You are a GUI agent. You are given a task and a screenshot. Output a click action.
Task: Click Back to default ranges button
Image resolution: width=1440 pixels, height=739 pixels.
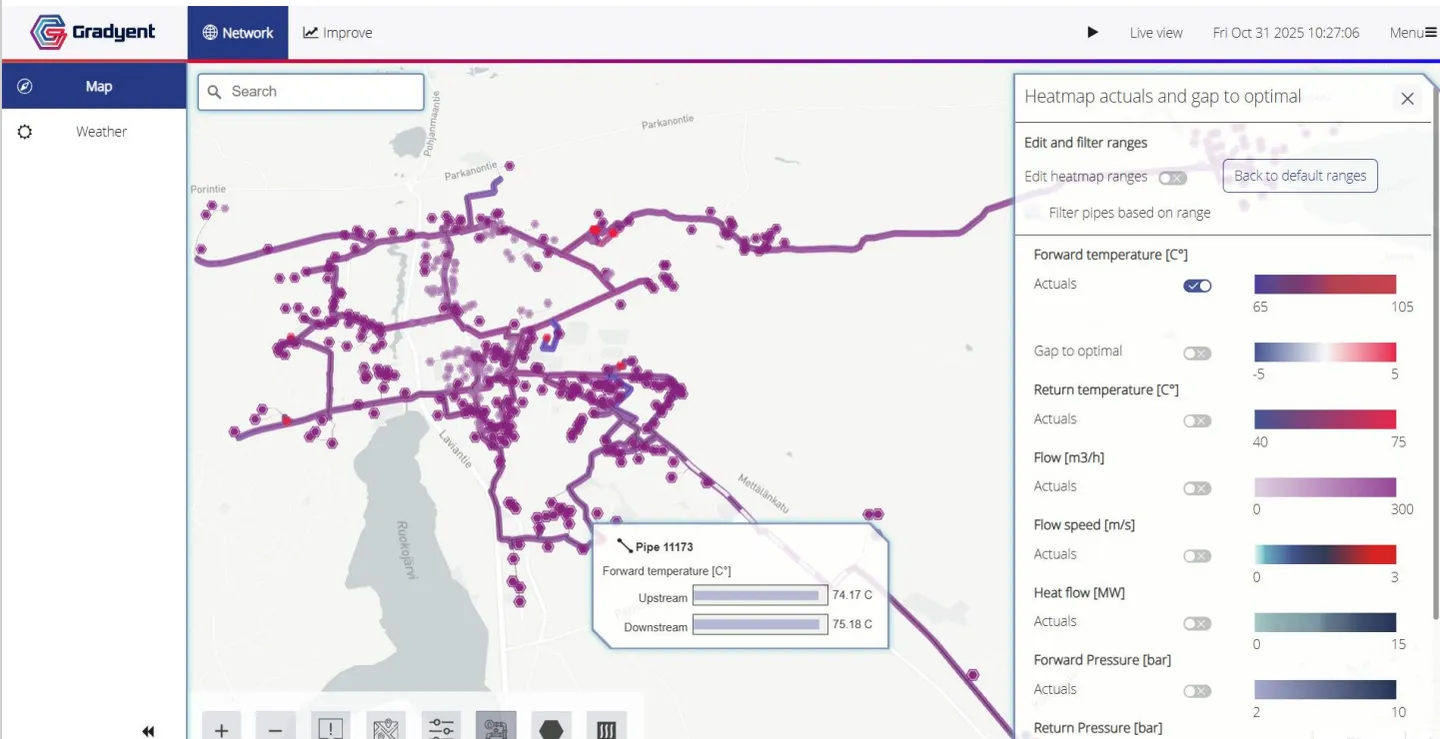click(x=1300, y=176)
